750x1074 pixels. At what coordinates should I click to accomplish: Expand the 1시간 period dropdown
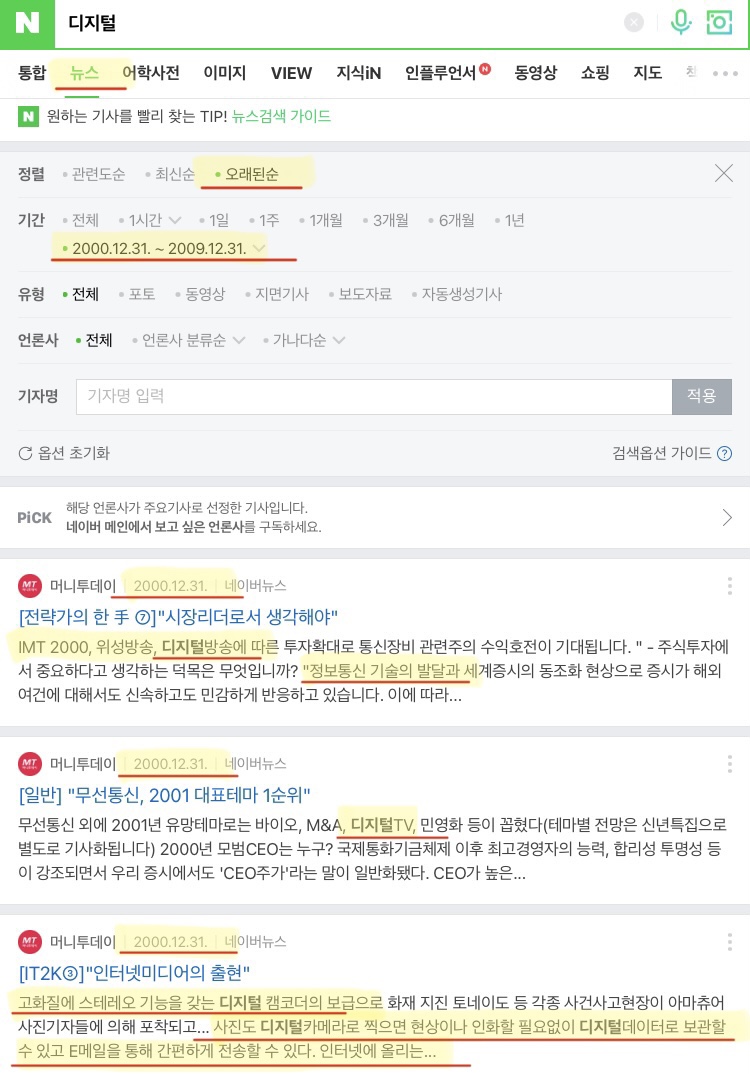coord(150,220)
